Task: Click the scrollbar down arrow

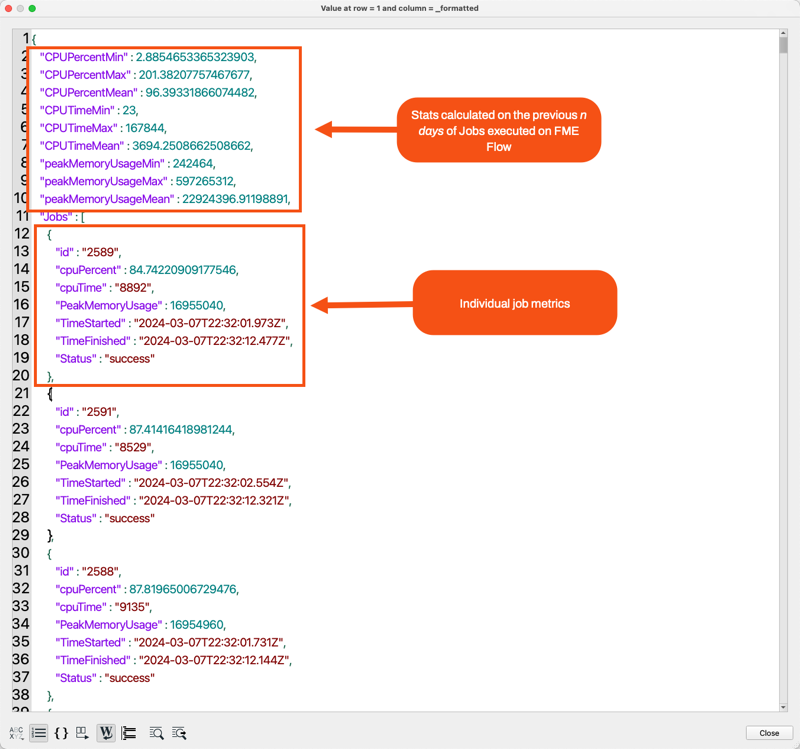Action: (783, 707)
